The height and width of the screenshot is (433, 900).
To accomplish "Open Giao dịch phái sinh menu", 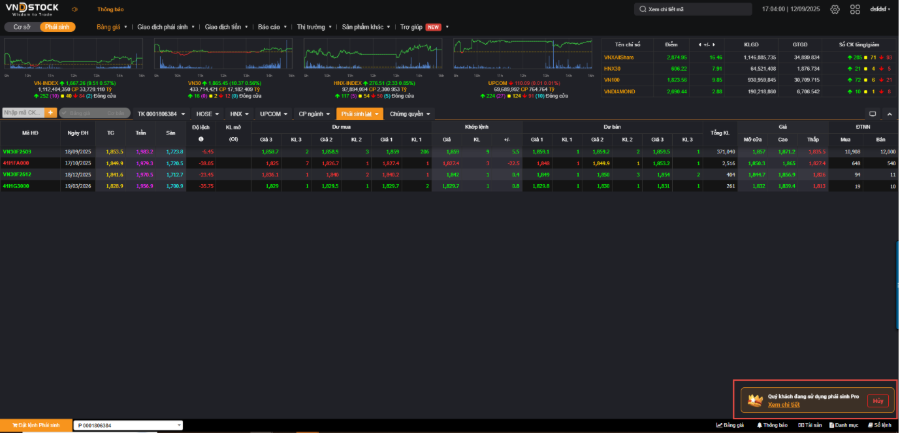I will point(166,27).
